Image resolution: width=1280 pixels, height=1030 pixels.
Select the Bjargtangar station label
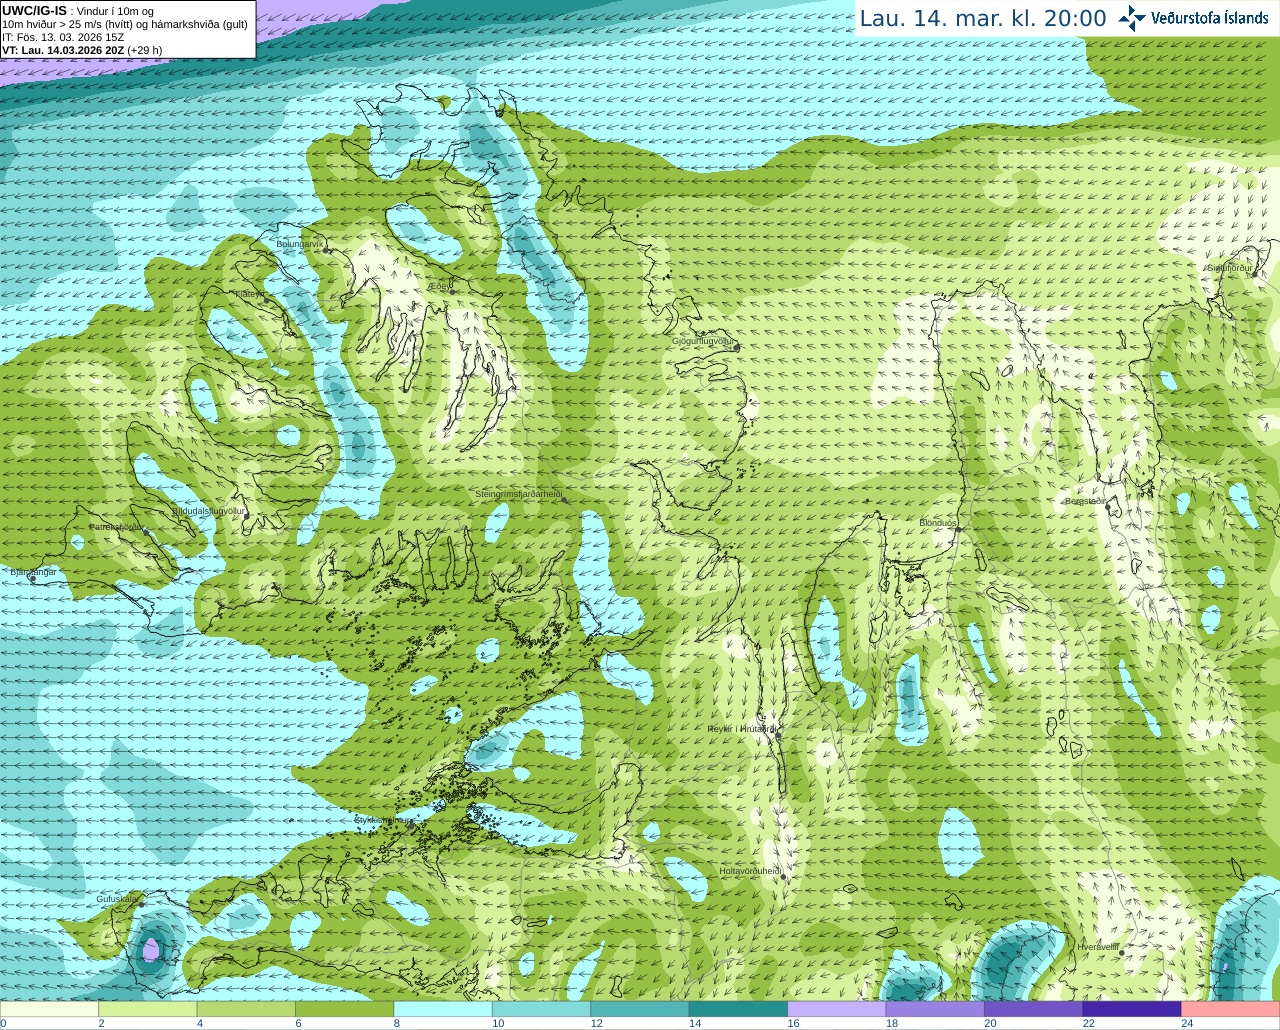tap(33, 572)
